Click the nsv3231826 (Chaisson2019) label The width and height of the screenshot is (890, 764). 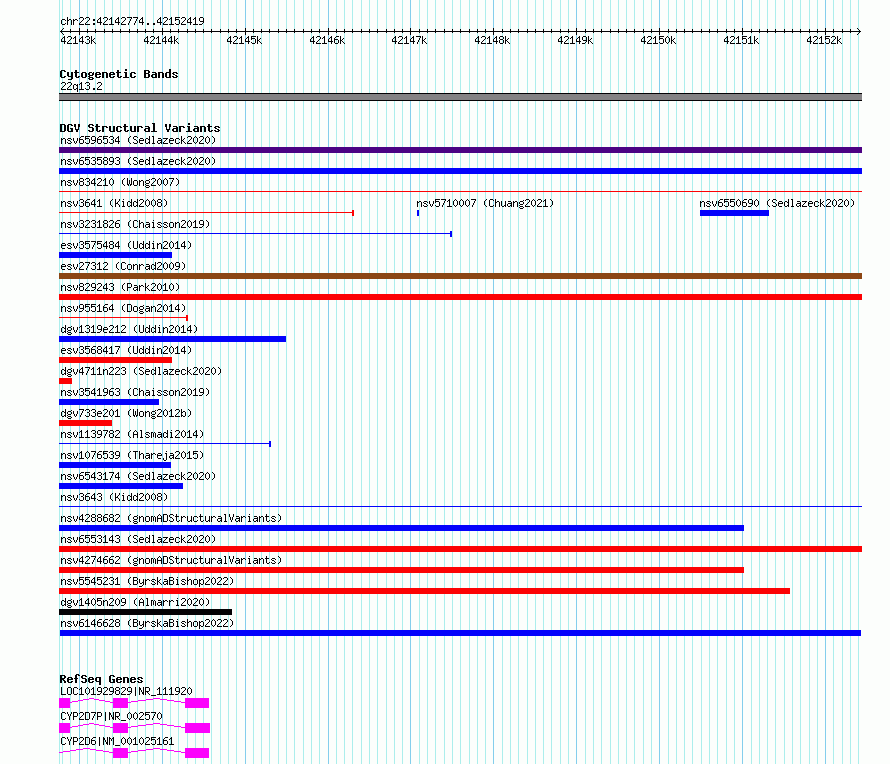tap(135, 224)
